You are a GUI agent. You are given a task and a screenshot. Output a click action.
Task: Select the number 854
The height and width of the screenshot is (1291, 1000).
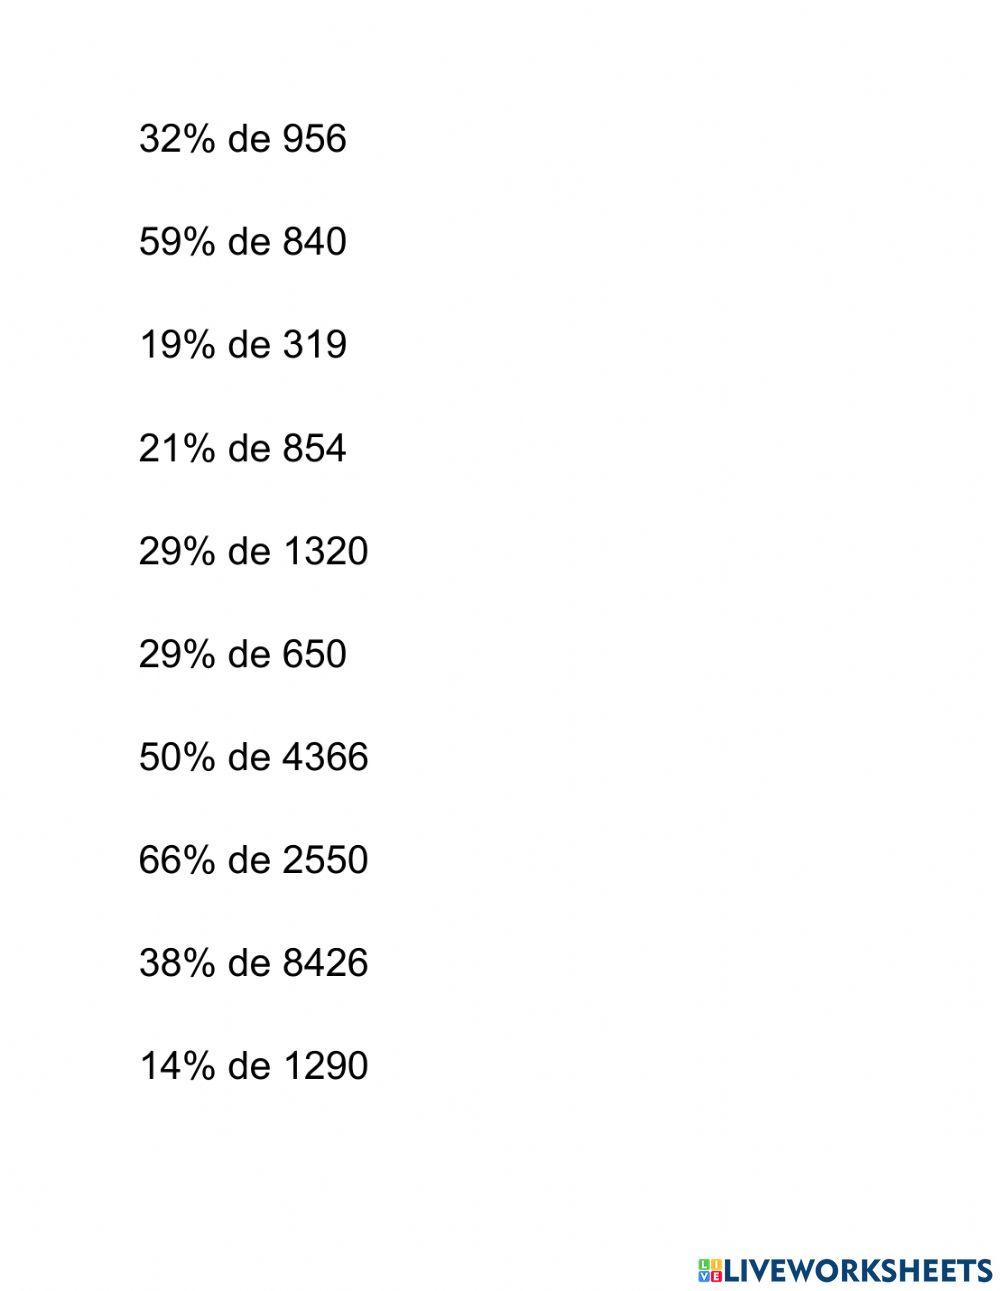click(x=314, y=448)
